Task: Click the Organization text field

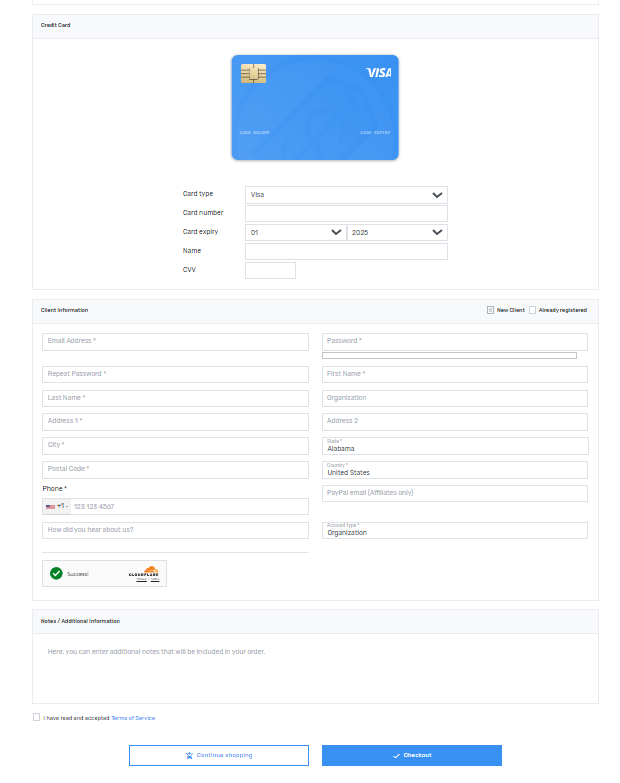Action: tap(455, 398)
